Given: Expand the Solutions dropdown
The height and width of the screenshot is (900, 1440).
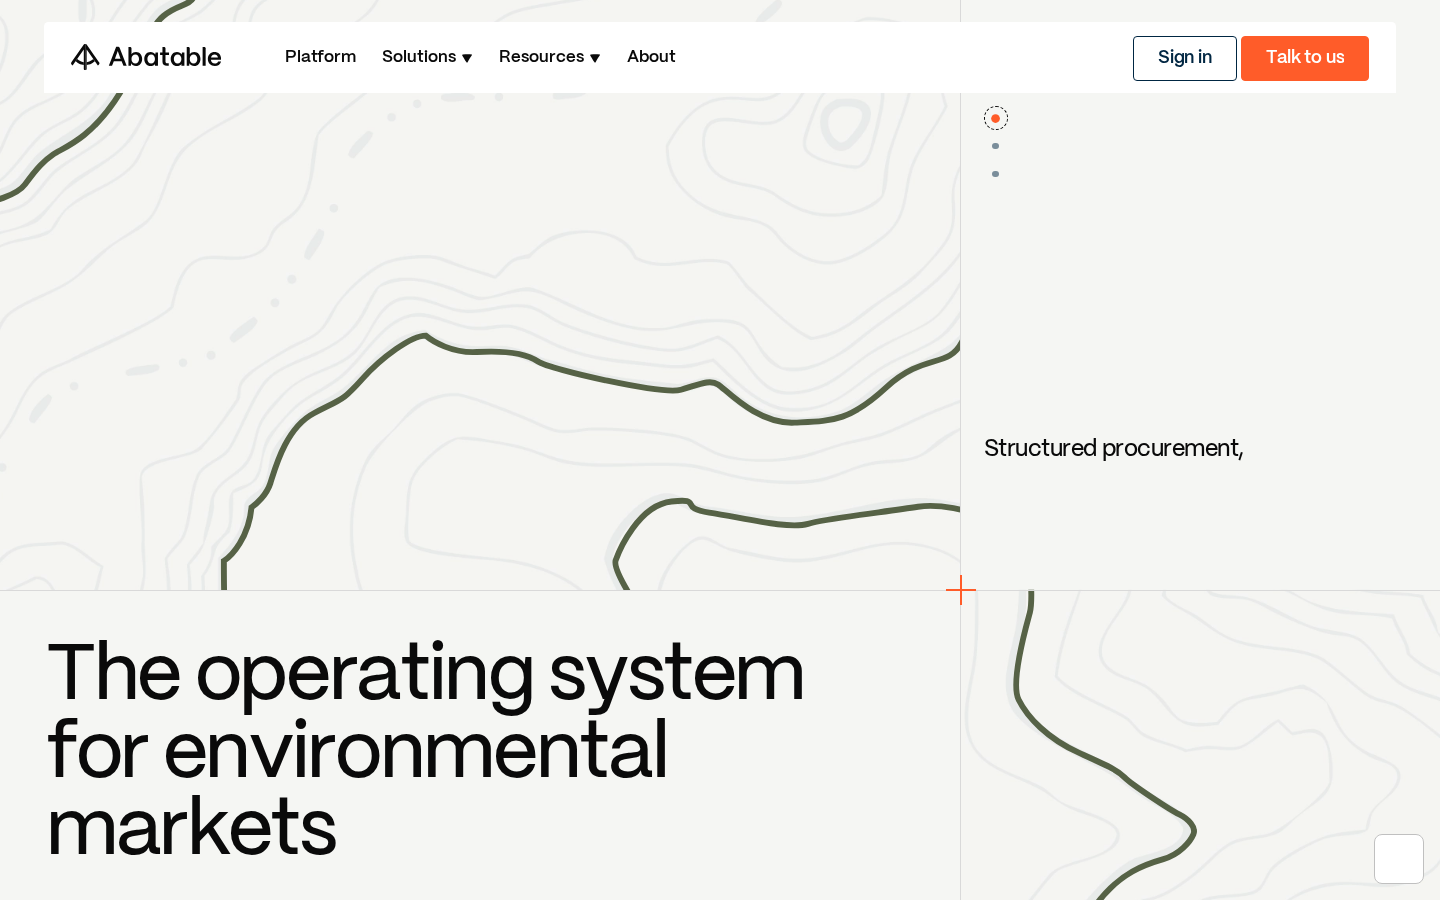Looking at the screenshot, I should (427, 57).
